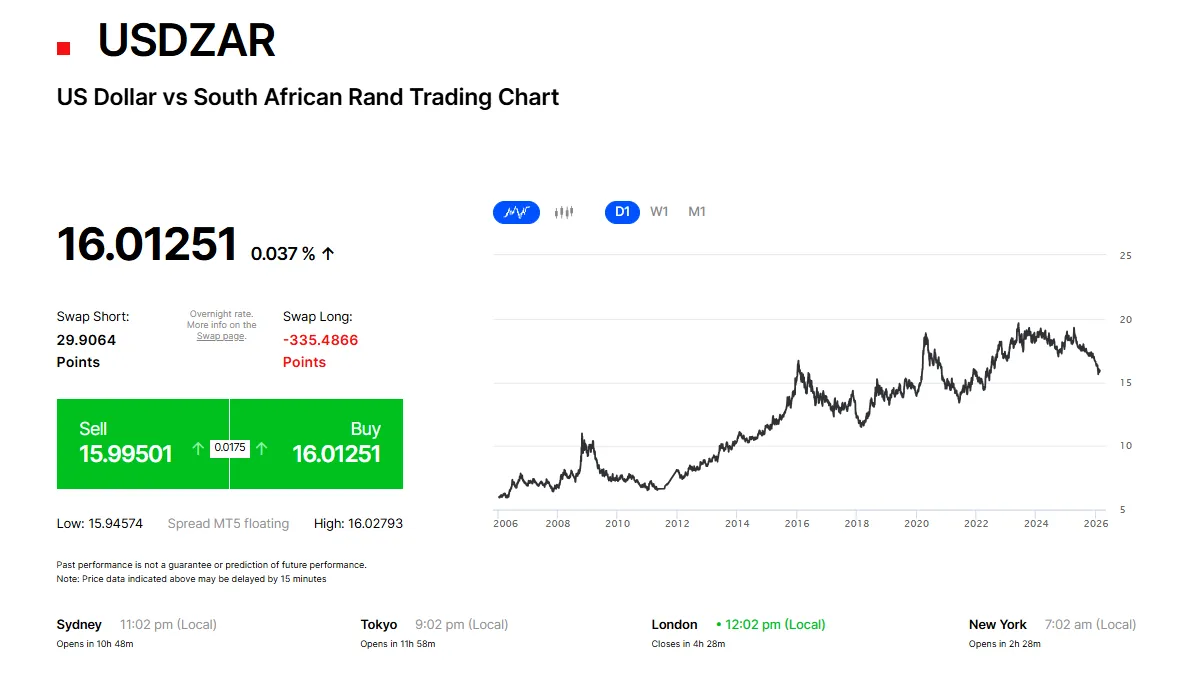
Task: Click the 0.0175 spread value box
Action: (x=230, y=447)
